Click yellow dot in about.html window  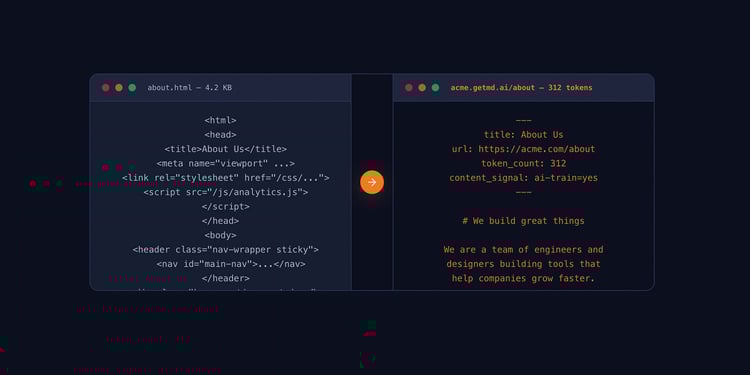(x=119, y=88)
